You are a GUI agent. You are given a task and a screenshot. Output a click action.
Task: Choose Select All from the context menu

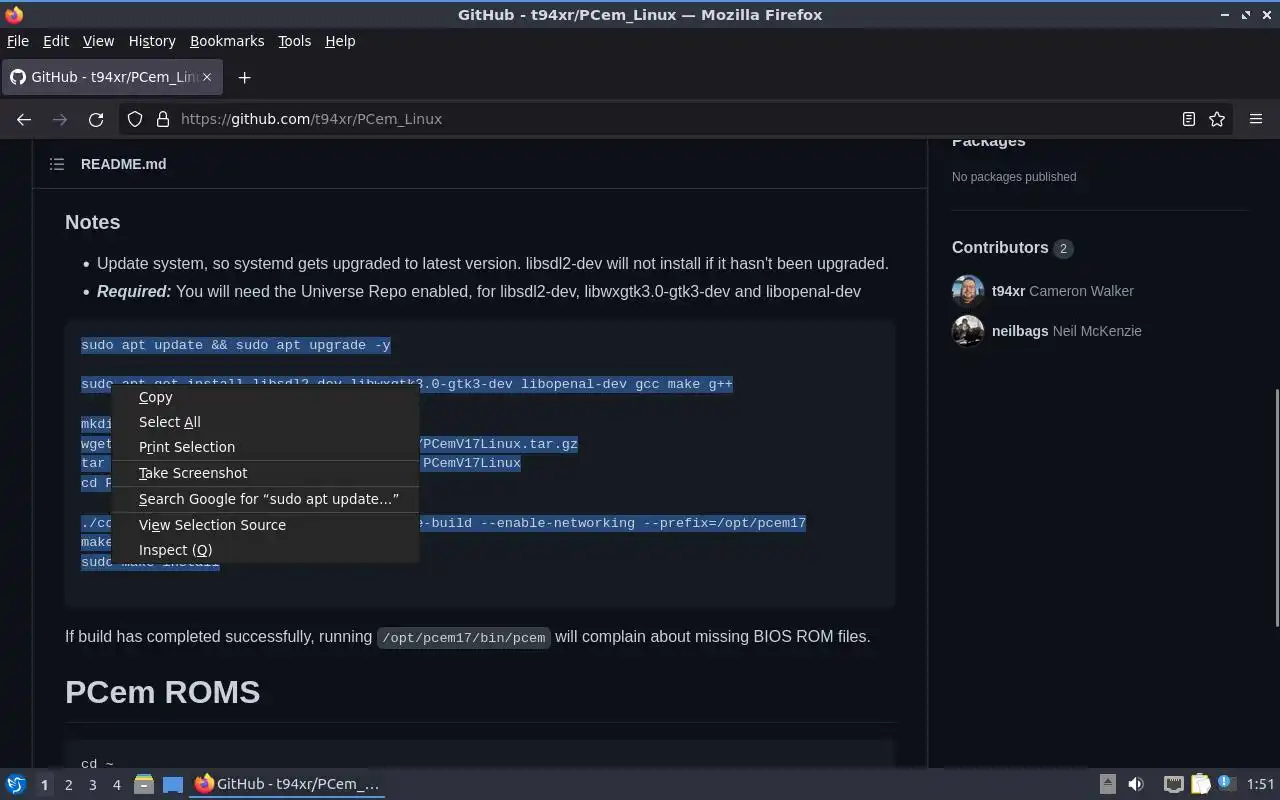[x=265, y=422]
